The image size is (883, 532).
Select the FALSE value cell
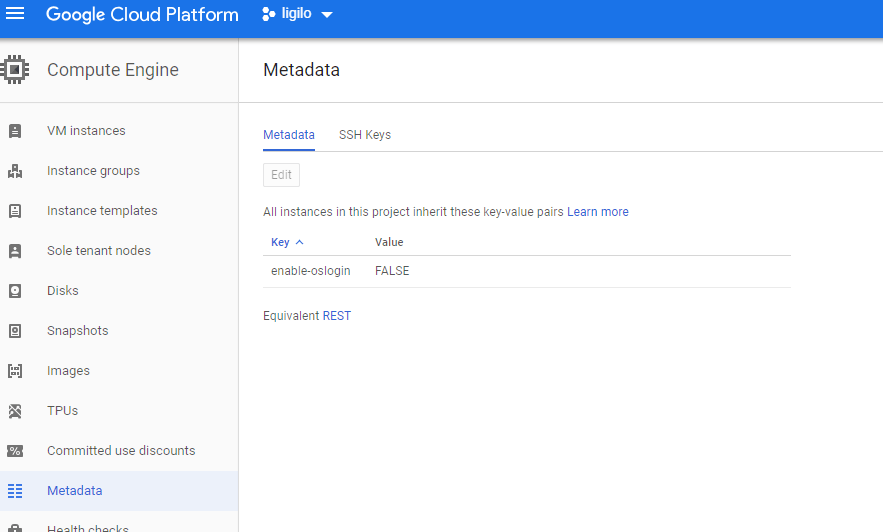point(393,271)
